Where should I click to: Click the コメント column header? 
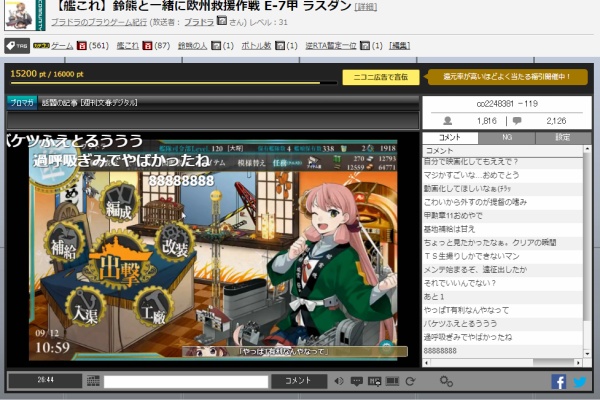point(503,151)
